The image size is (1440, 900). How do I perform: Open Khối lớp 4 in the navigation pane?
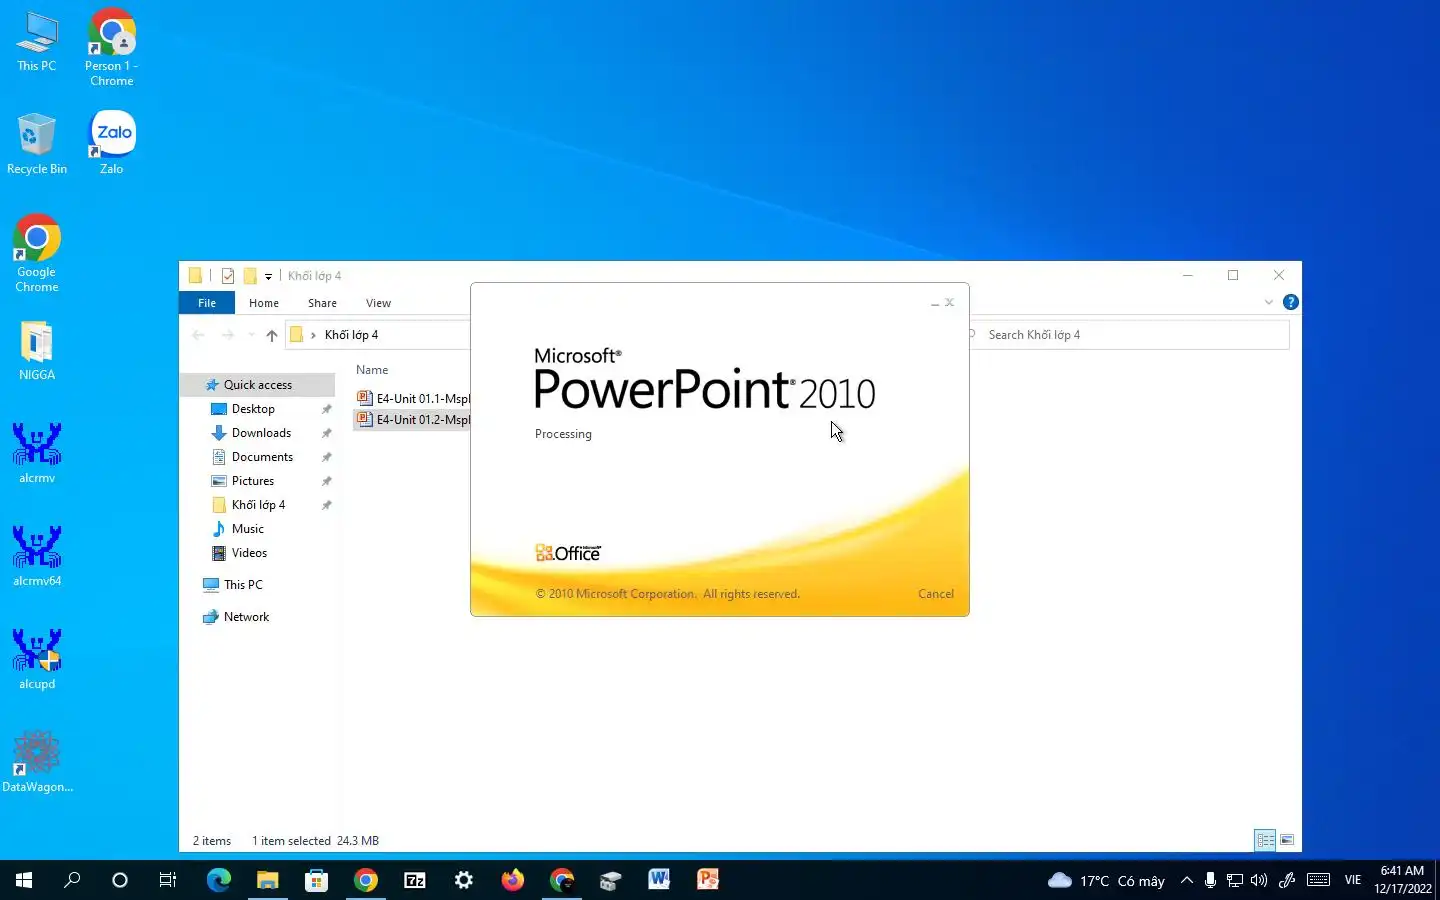point(258,505)
